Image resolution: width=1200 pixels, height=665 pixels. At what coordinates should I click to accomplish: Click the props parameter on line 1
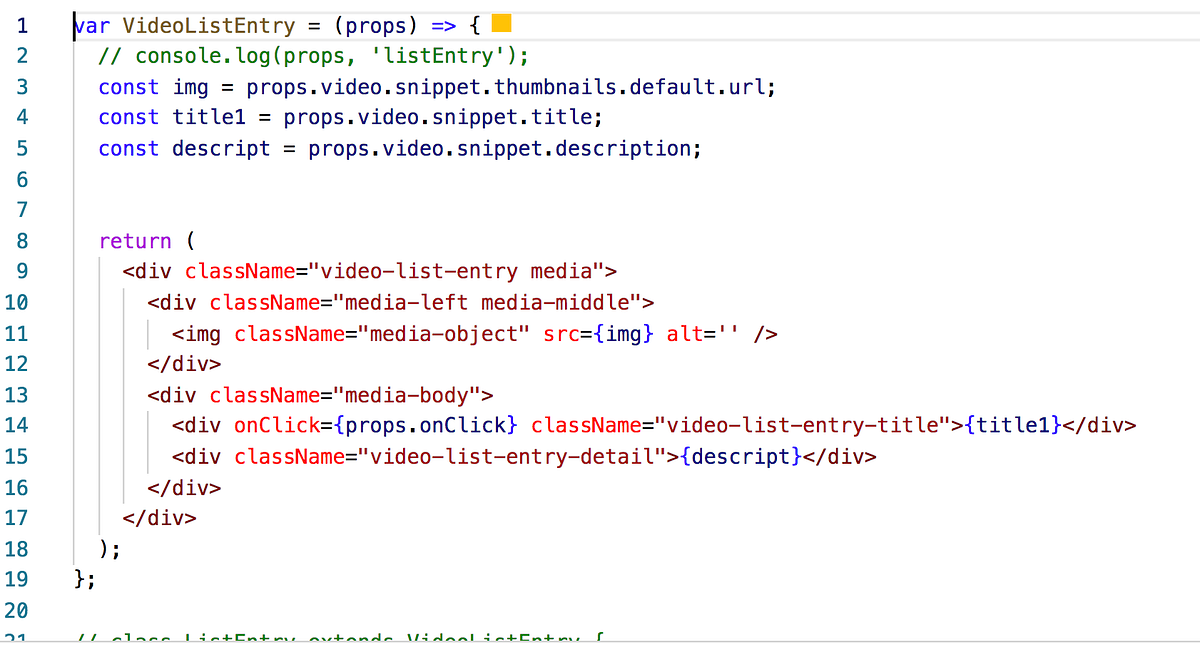pos(376,25)
